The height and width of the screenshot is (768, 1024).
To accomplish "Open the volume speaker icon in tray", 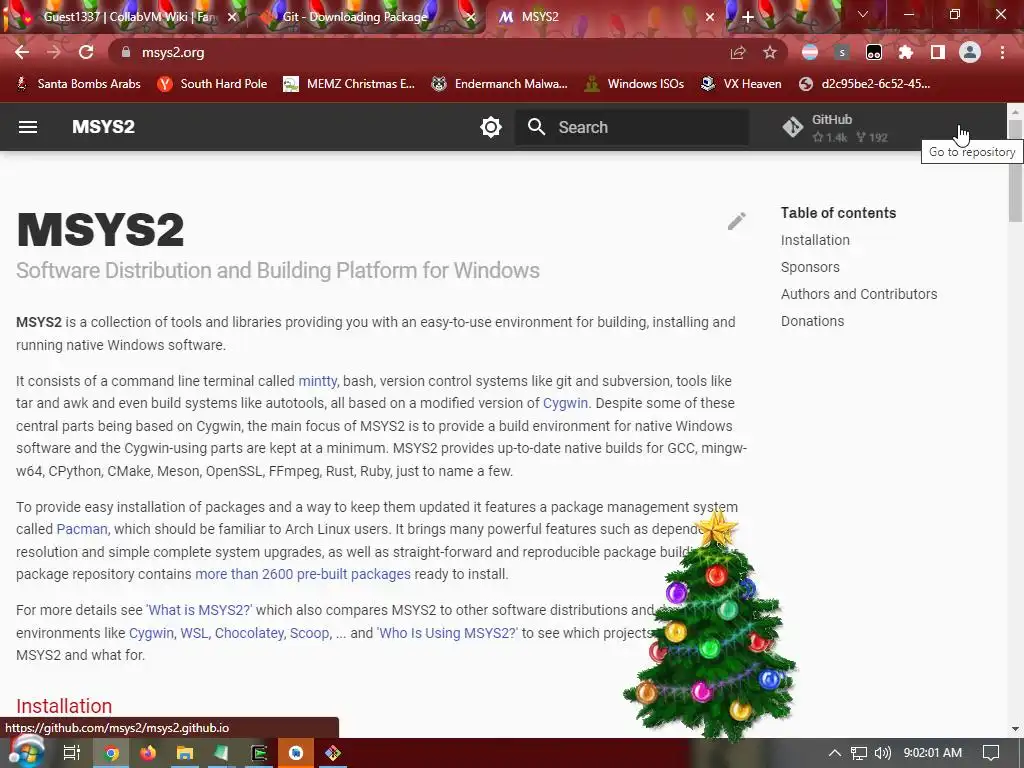I will 882,753.
